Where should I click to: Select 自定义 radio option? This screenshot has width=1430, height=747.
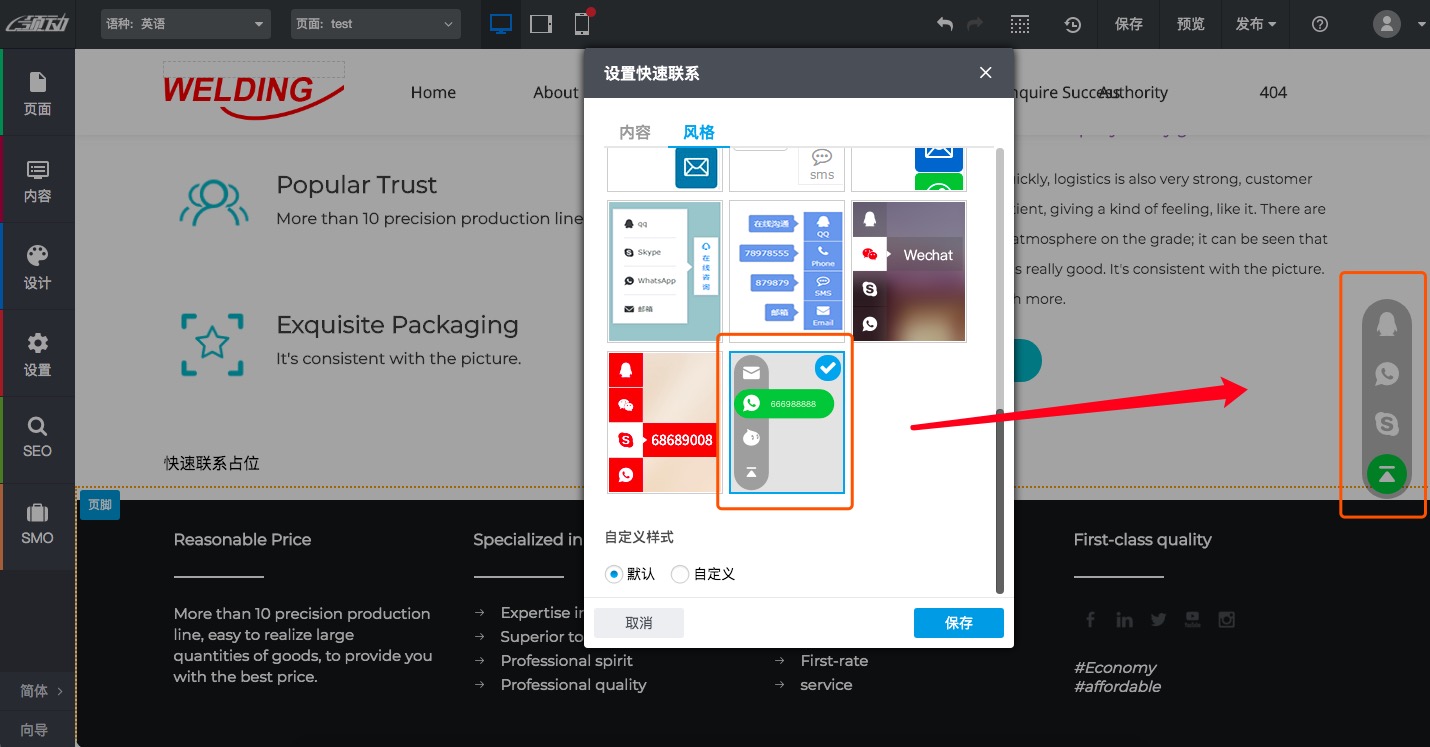coord(680,574)
